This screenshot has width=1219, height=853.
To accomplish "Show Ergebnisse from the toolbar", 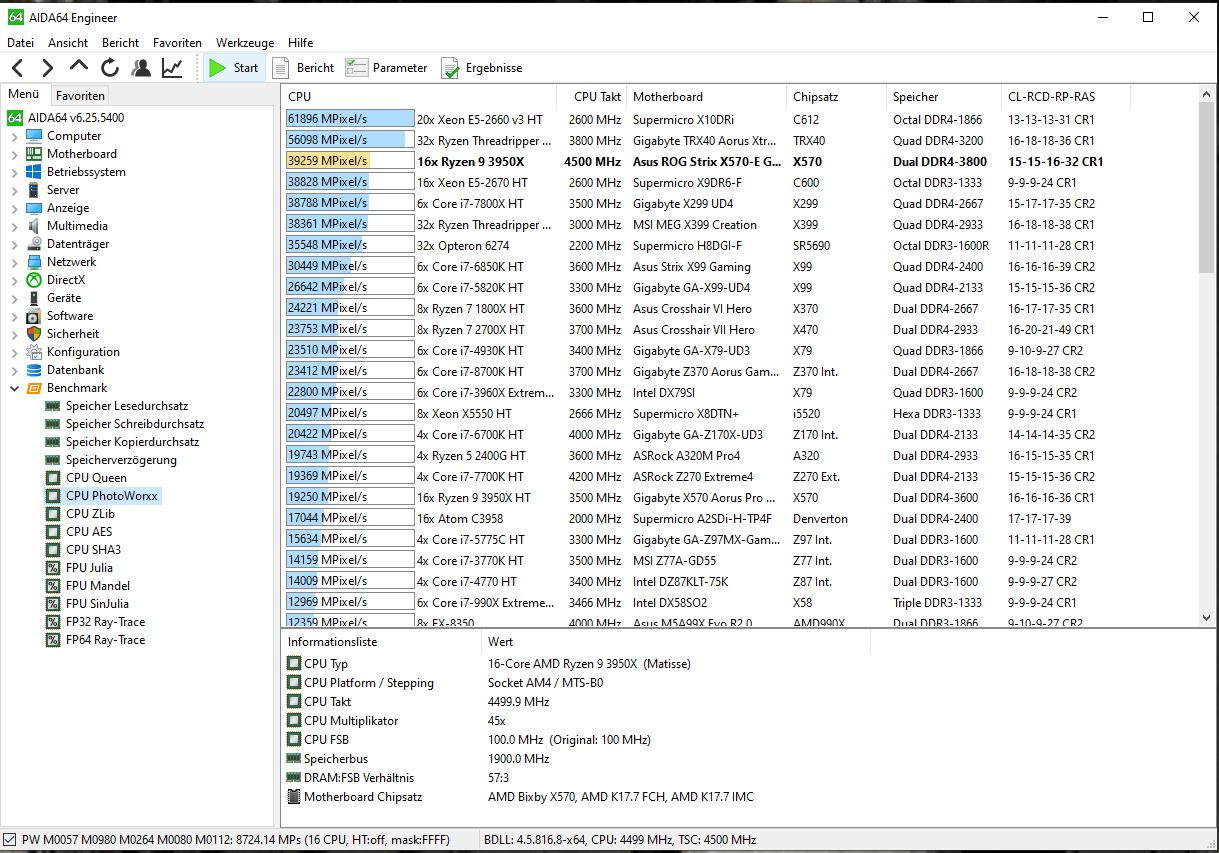I will (x=482, y=68).
